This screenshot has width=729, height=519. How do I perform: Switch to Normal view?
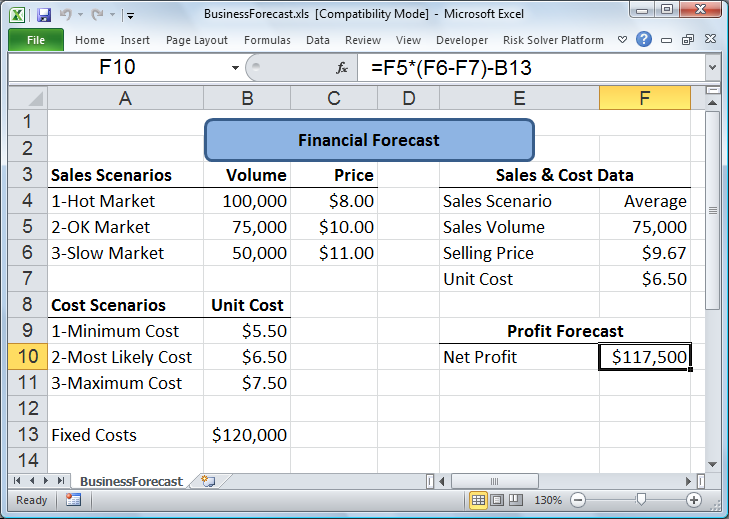(478, 499)
